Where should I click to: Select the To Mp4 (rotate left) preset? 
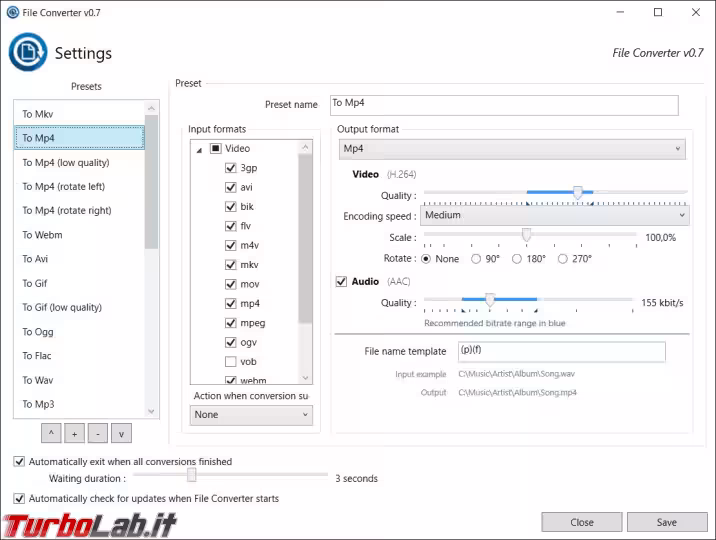[x=79, y=186]
